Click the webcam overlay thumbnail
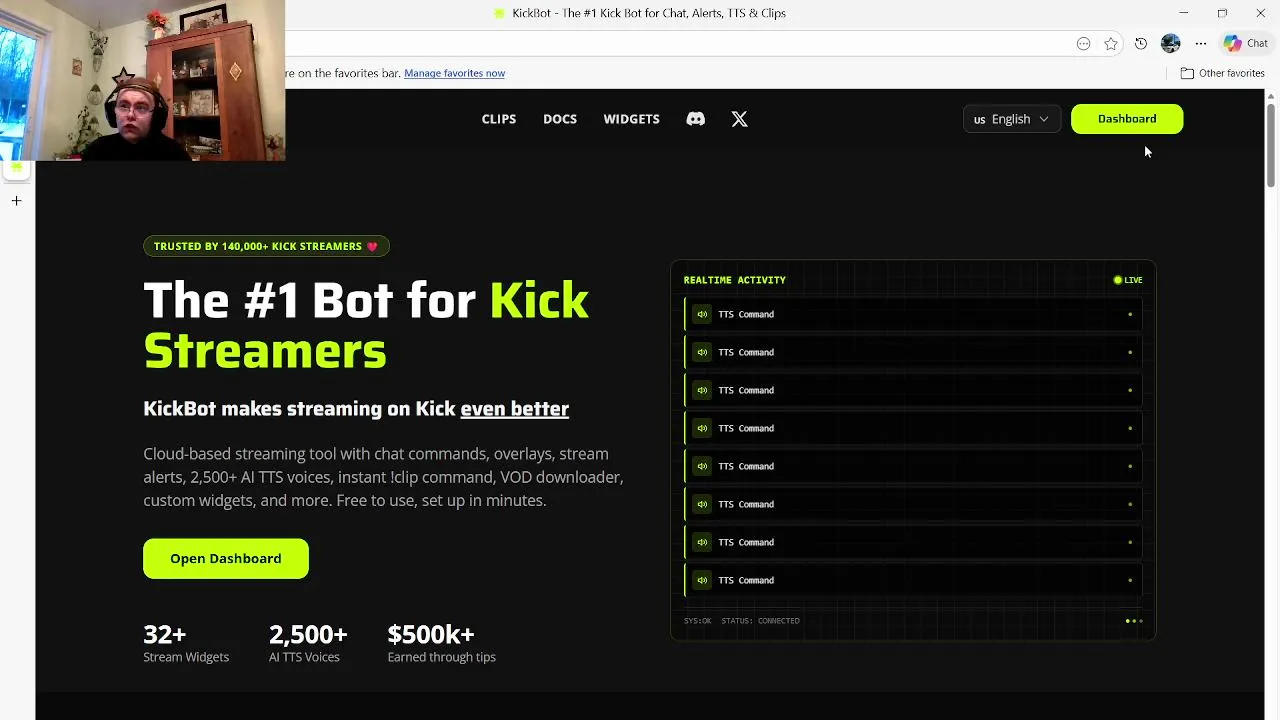The image size is (1280, 720). coord(142,80)
